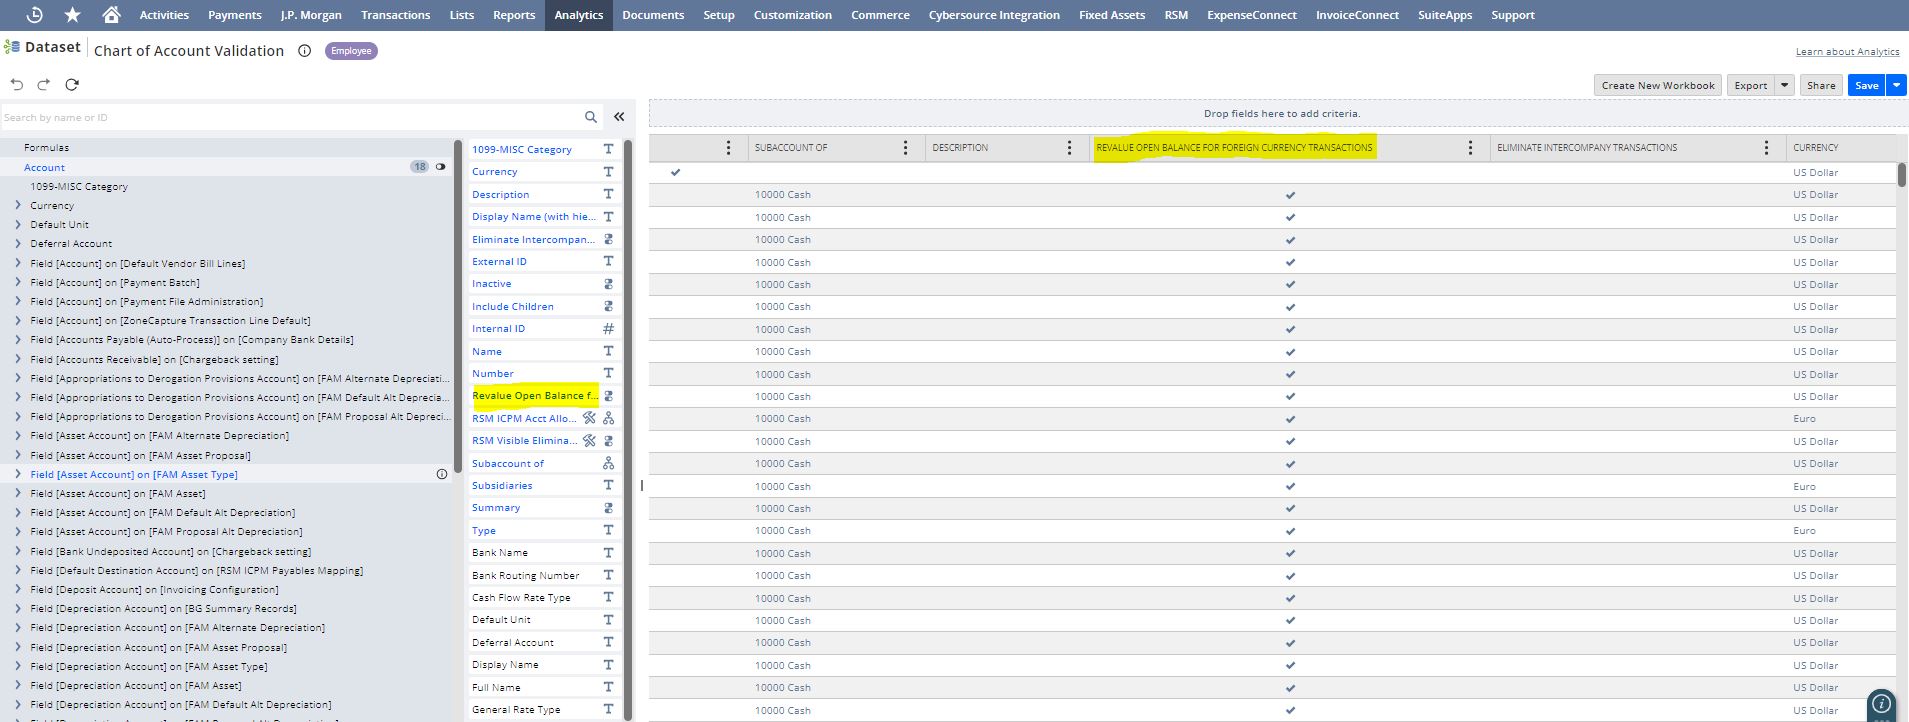Viewport: 1909px width, 722px height.
Task: Click the crossed-tools icon beside RSM ICPM Acct Allo
Action: pyautogui.click(x=589, y=418)
